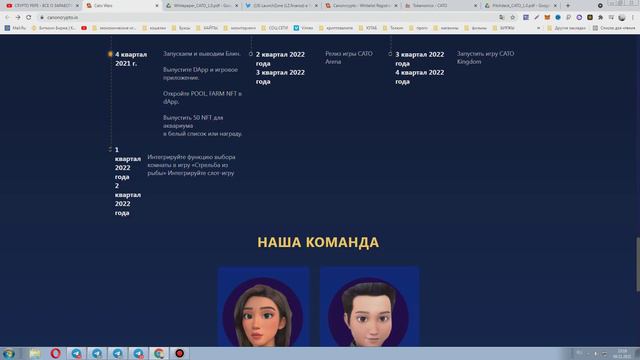The width and height of the screenshot is (640, 360).
Task: Click the 4 квартал 2021 г. roadmap label
Action: 131,59
